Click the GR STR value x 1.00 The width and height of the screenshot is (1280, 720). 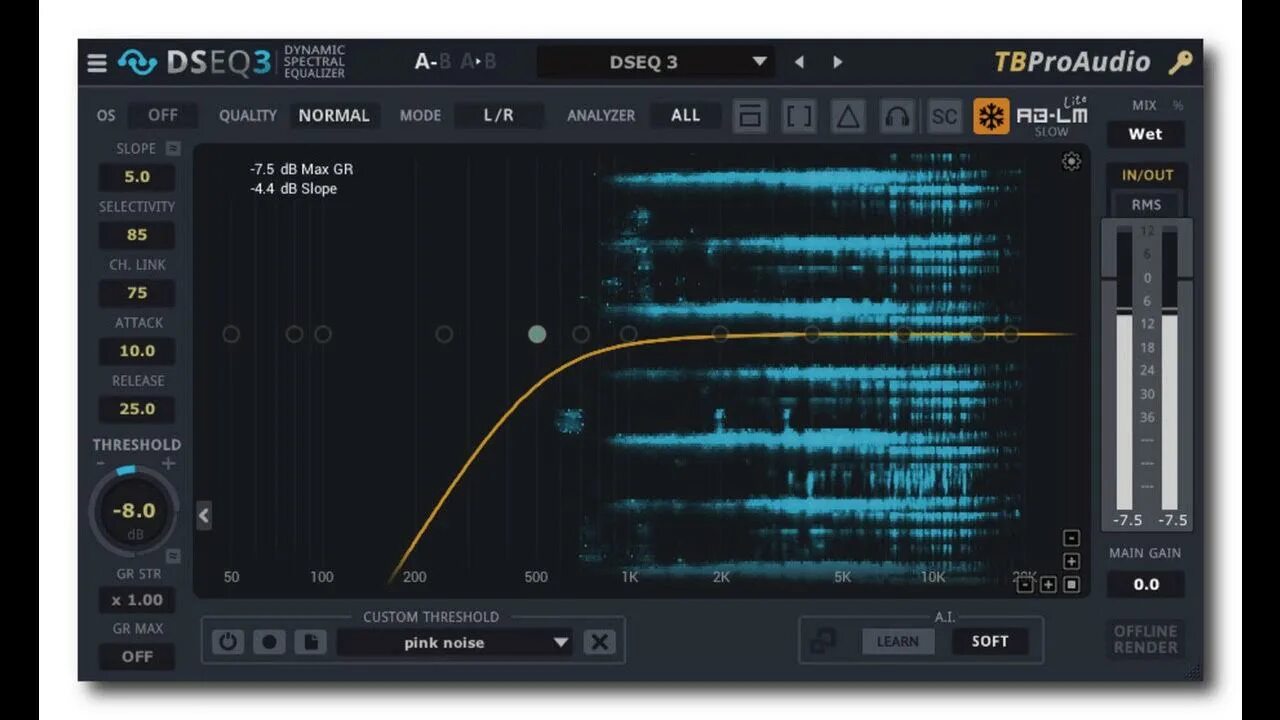pyautogui.click(x=137, y=600)
